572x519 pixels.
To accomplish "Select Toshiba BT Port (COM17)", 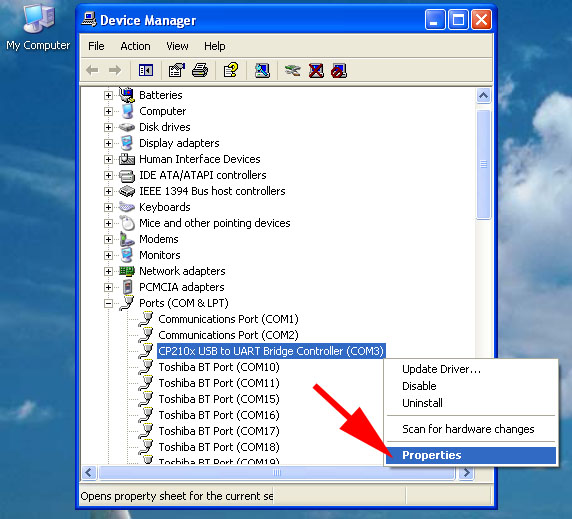I will tap(219, 431).
